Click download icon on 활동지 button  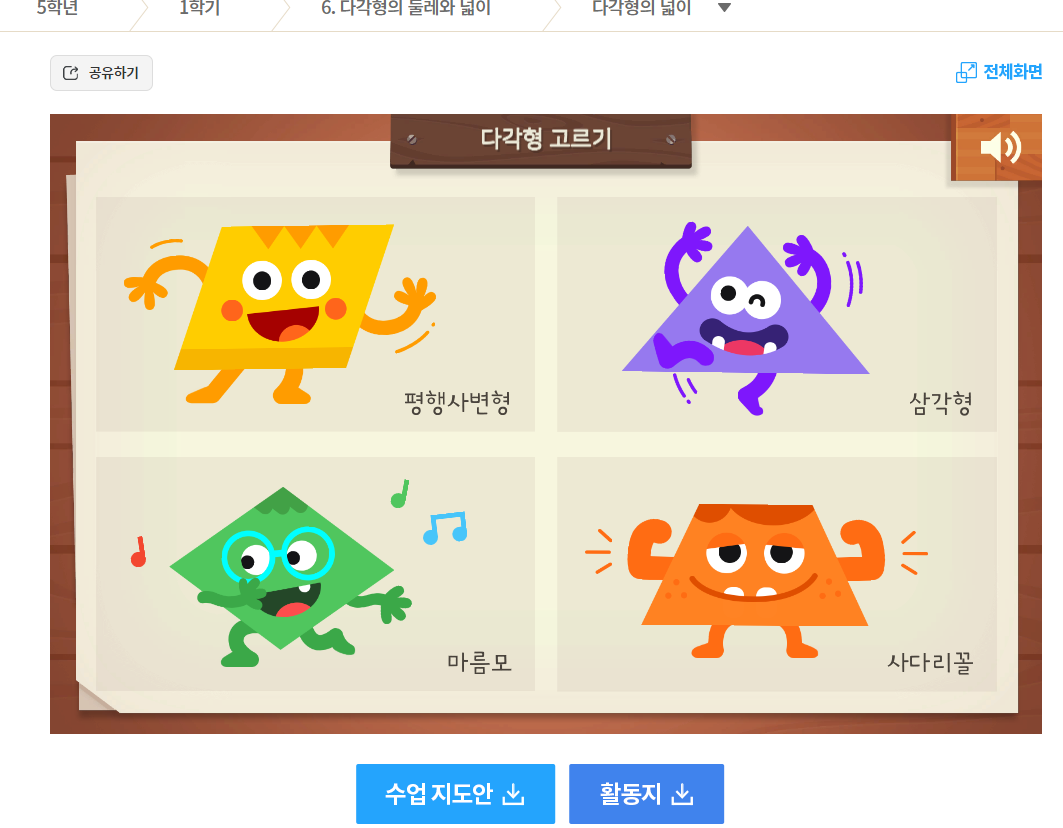[682, 794]
